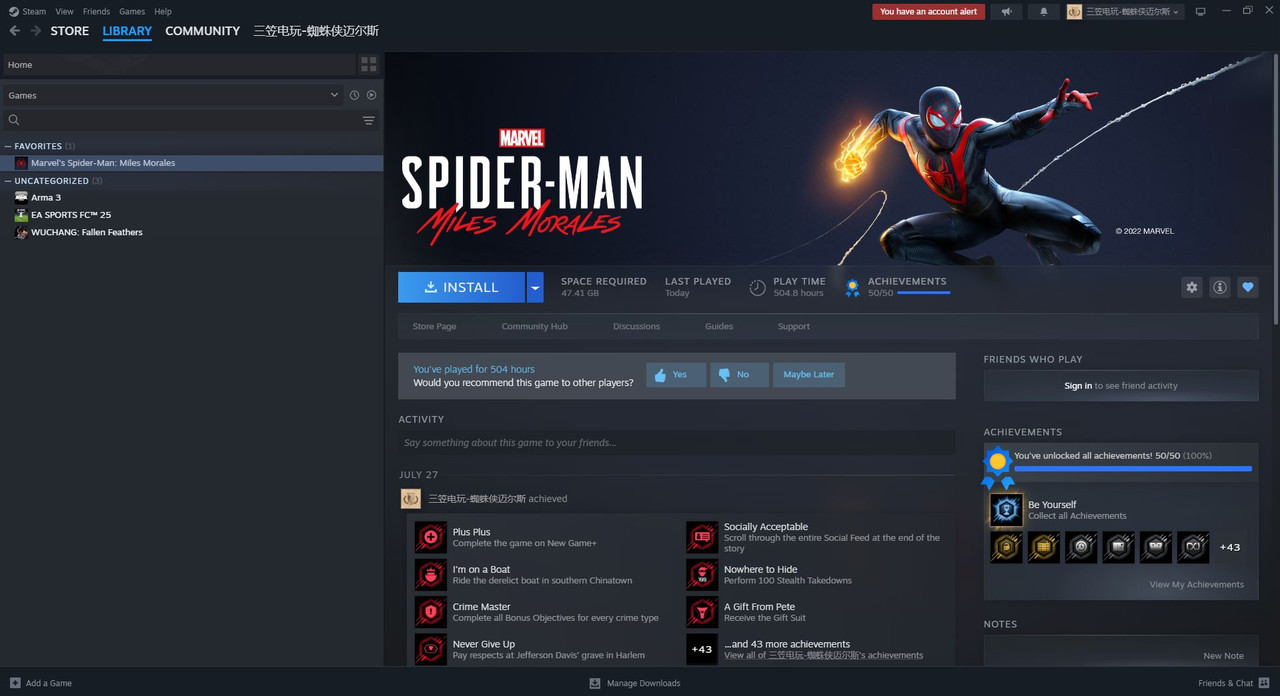Click the I'm on a Boat achievement icon
Image resolution: width=1280 pixels, height=696 pixels.
tap(431, 574)
